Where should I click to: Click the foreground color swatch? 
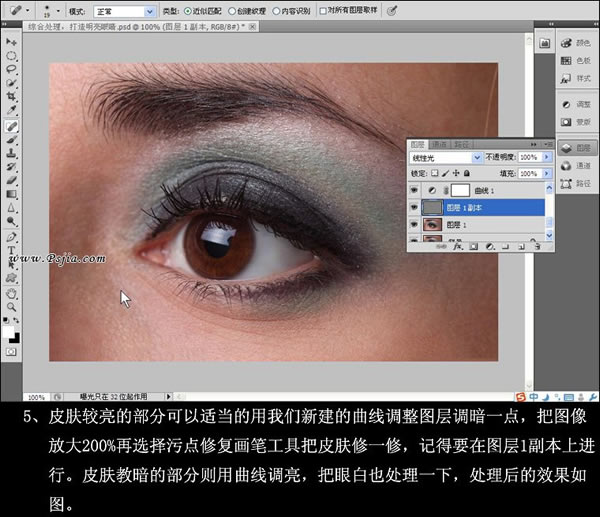click(9, 330)
